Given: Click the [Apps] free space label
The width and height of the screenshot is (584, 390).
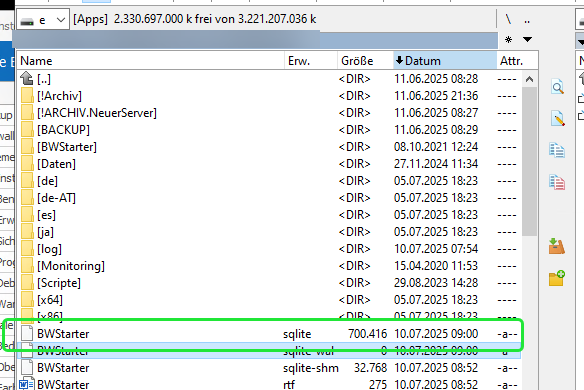Looking at the screenshot, I should [195, 19].
